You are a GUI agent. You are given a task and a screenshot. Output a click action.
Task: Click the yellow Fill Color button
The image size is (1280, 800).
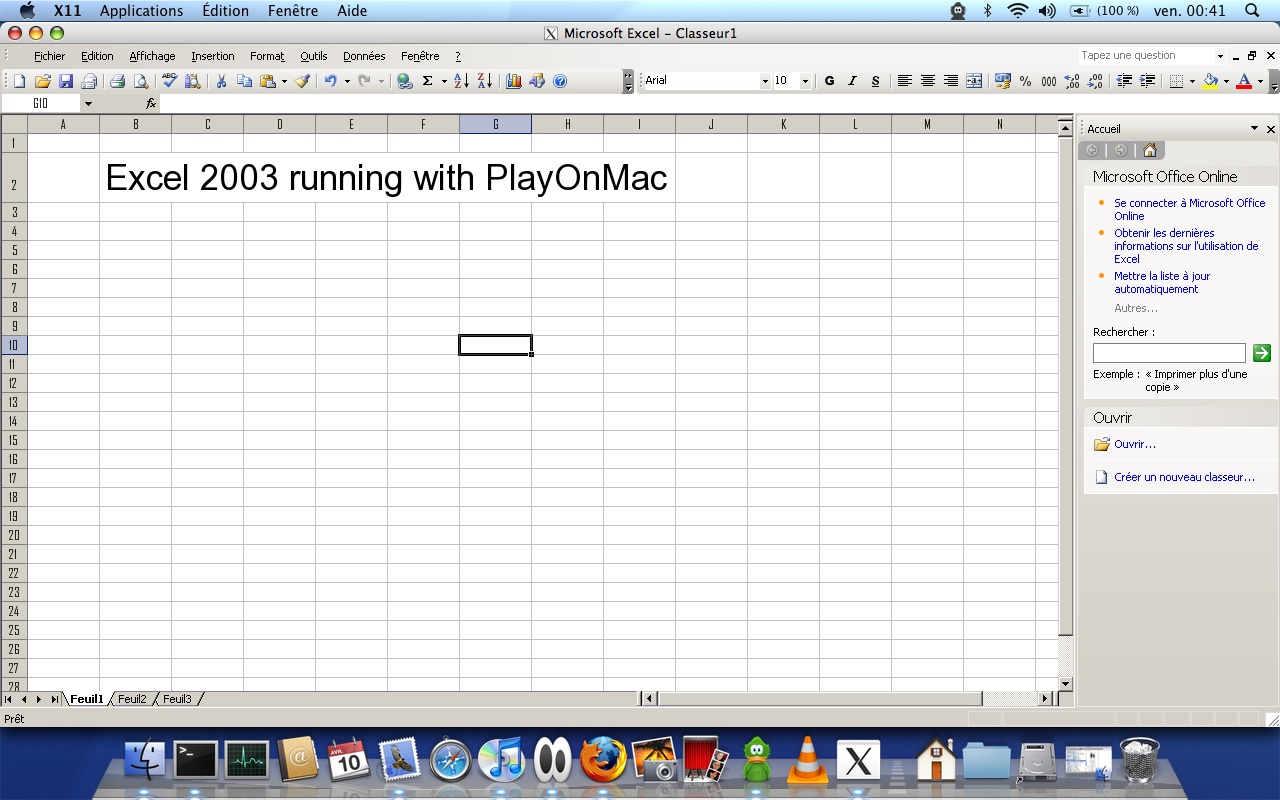[x=1211, y=81]
